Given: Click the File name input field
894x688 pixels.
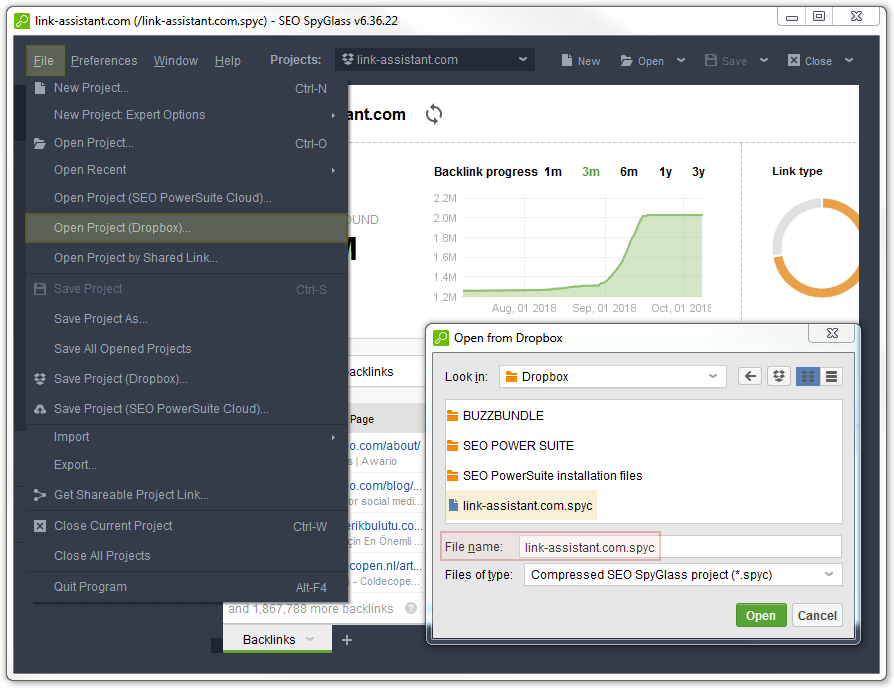Looking at the screenshot, I should (680, 547).
